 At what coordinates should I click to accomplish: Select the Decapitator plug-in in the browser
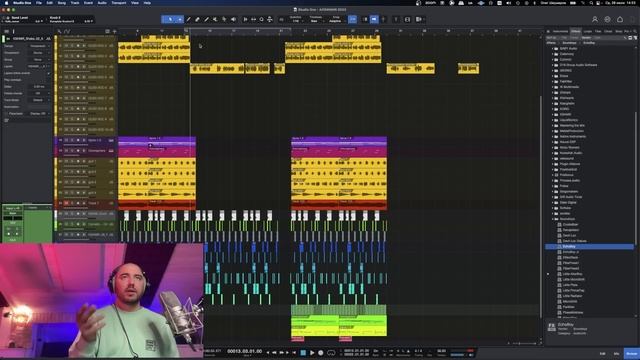(x=571, y=230)
